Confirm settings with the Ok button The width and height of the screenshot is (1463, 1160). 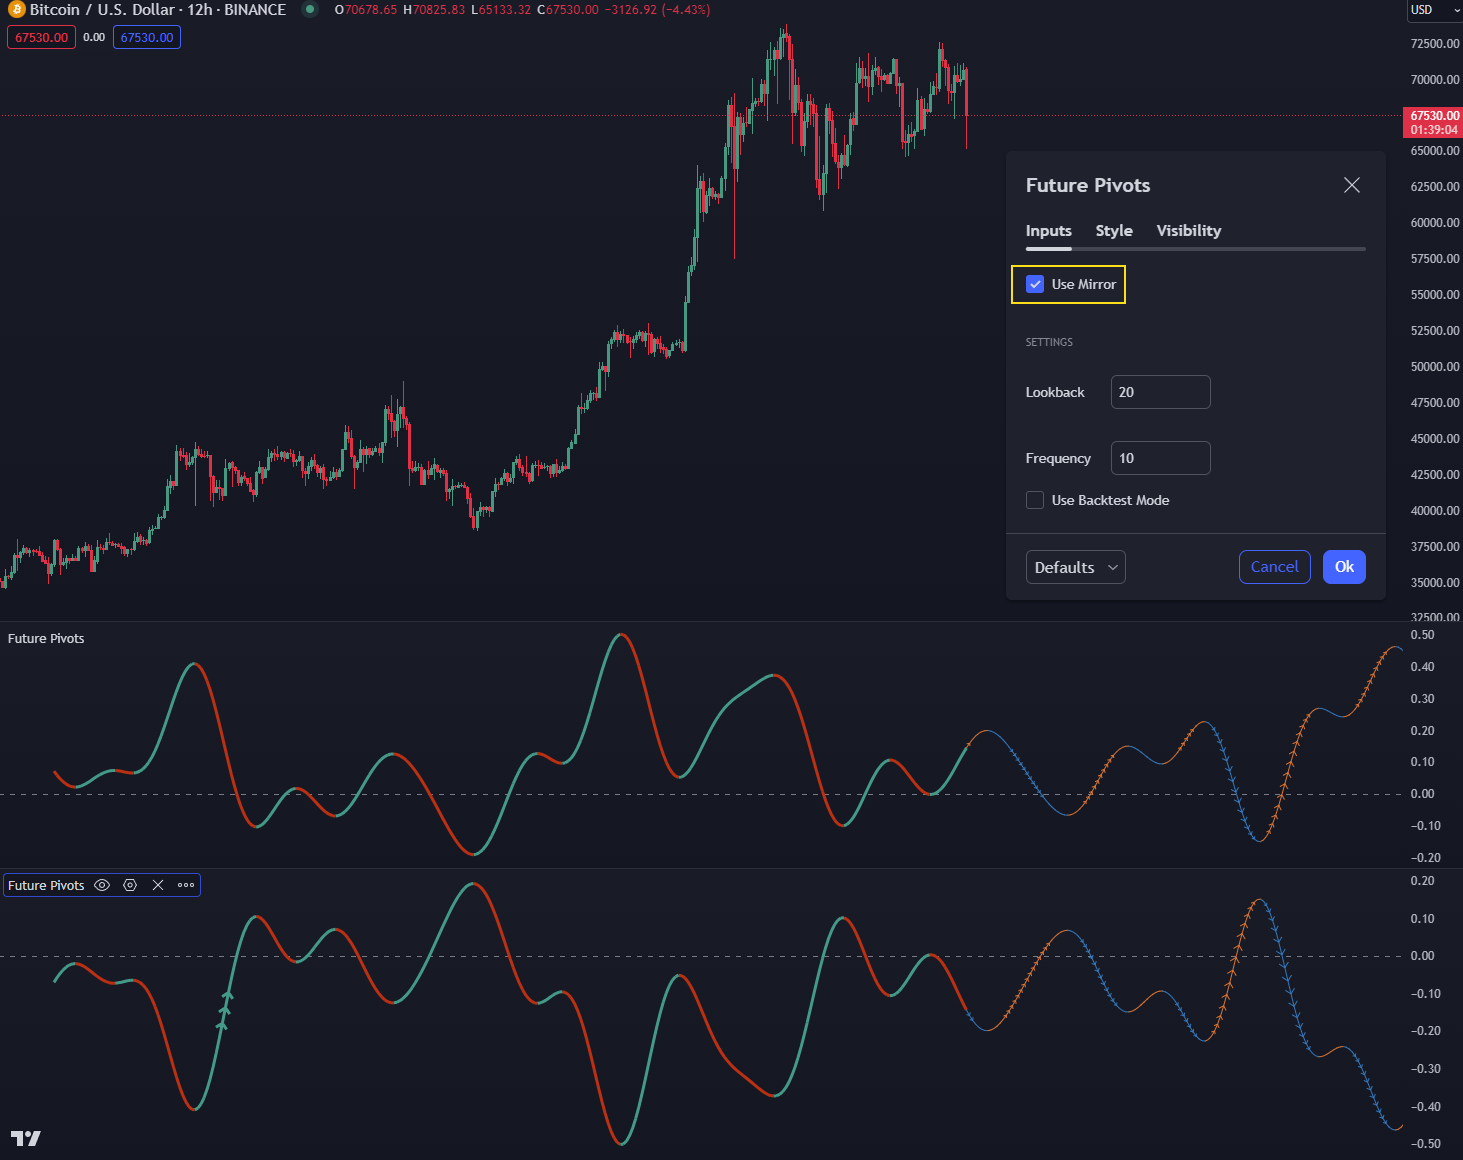point(1343,567)
